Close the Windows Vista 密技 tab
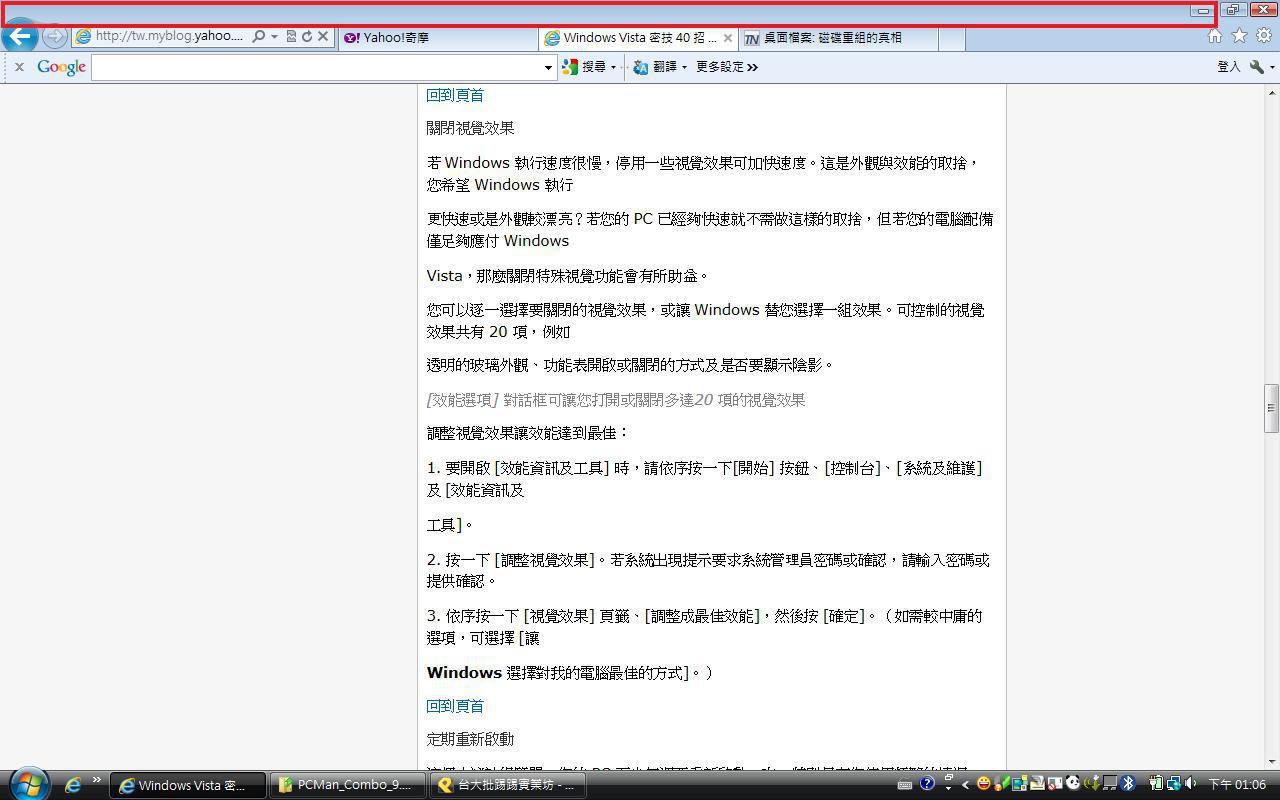1280x800 pixels. point(727,38)
